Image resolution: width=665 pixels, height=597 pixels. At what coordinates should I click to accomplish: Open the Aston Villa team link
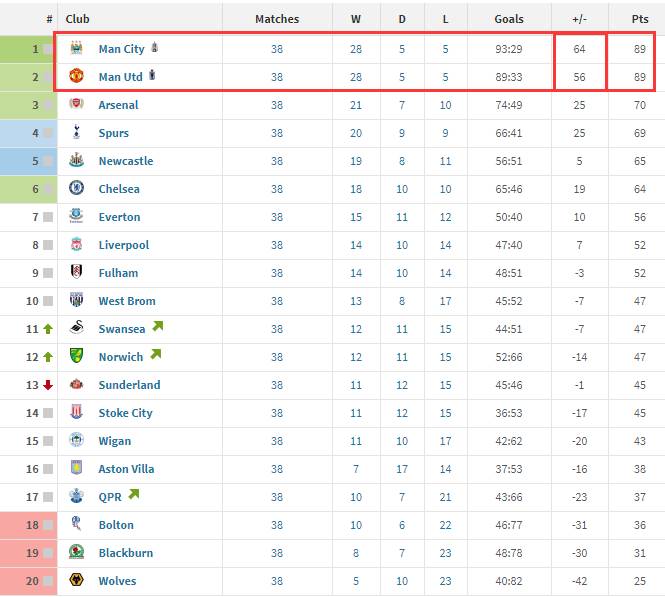pos(126,469)
